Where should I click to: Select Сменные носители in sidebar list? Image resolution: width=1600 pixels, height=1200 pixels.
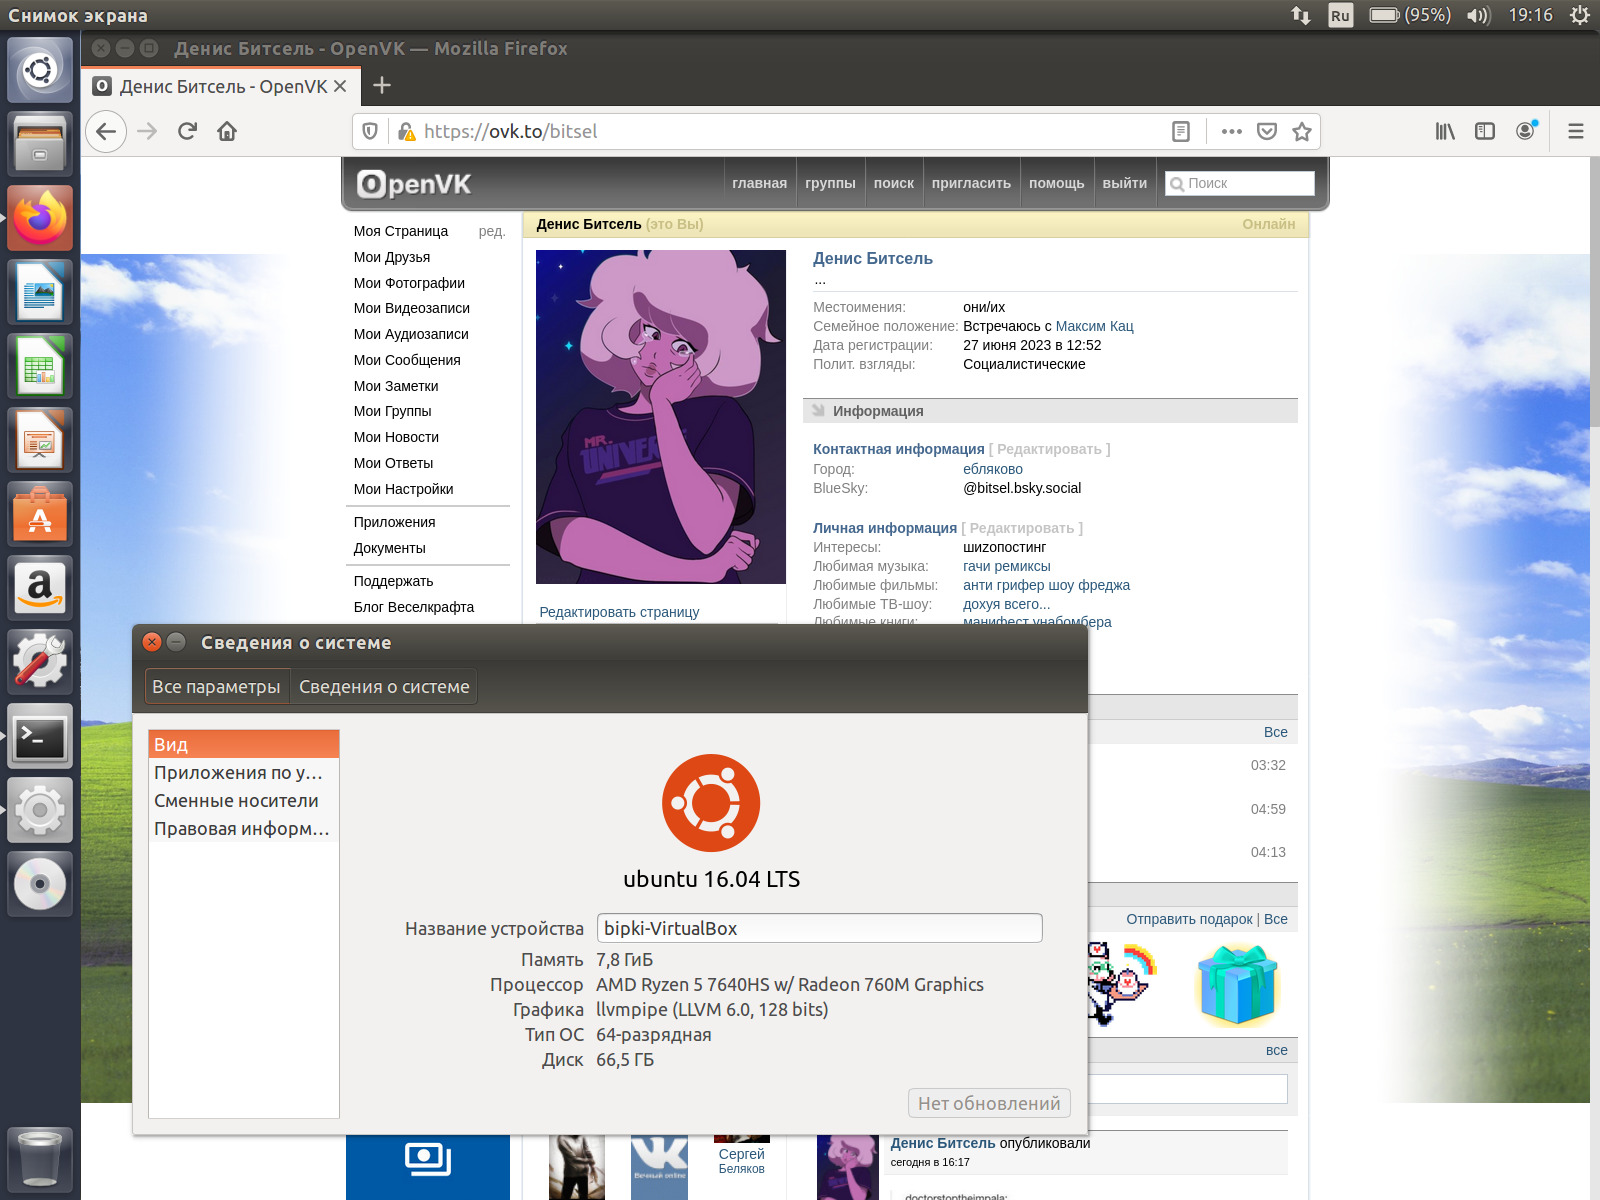236,801
